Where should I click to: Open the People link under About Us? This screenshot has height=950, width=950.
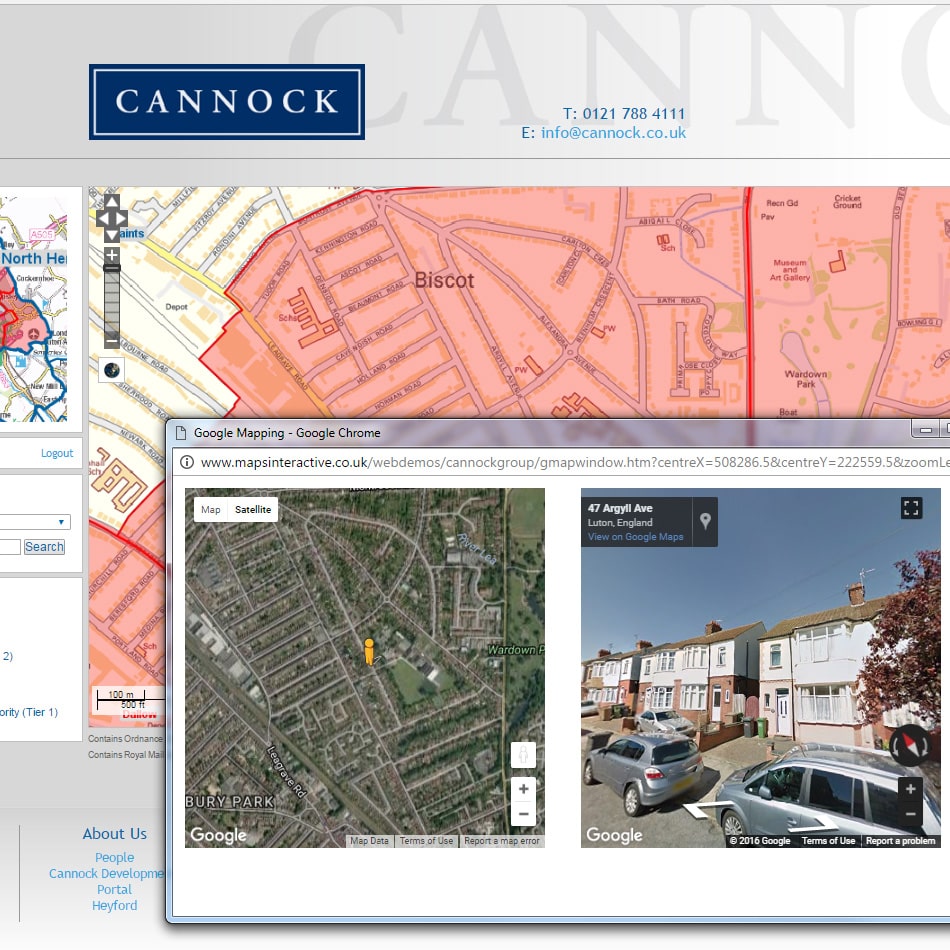pyautogui.click(x=114, y=857)
